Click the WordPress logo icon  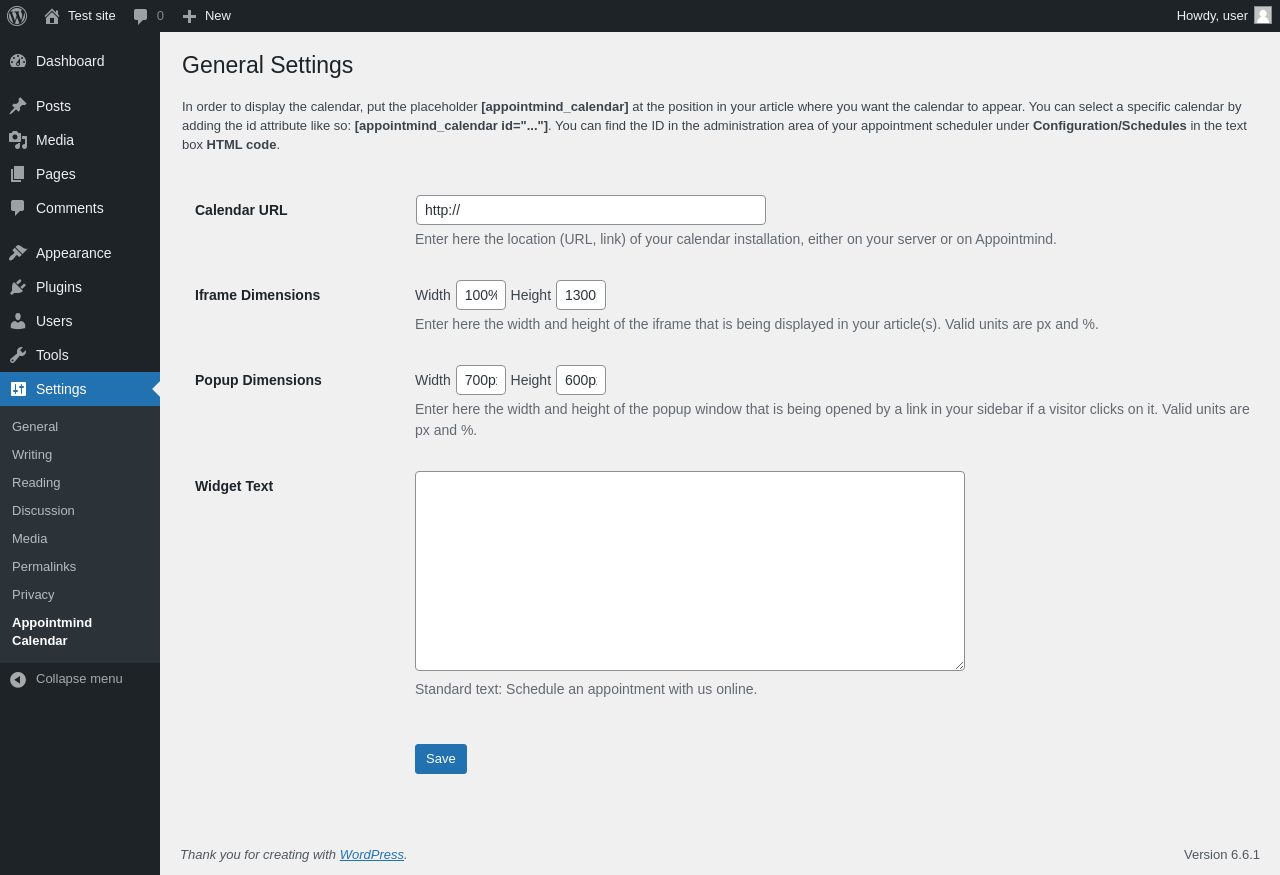tap(17, 16)
